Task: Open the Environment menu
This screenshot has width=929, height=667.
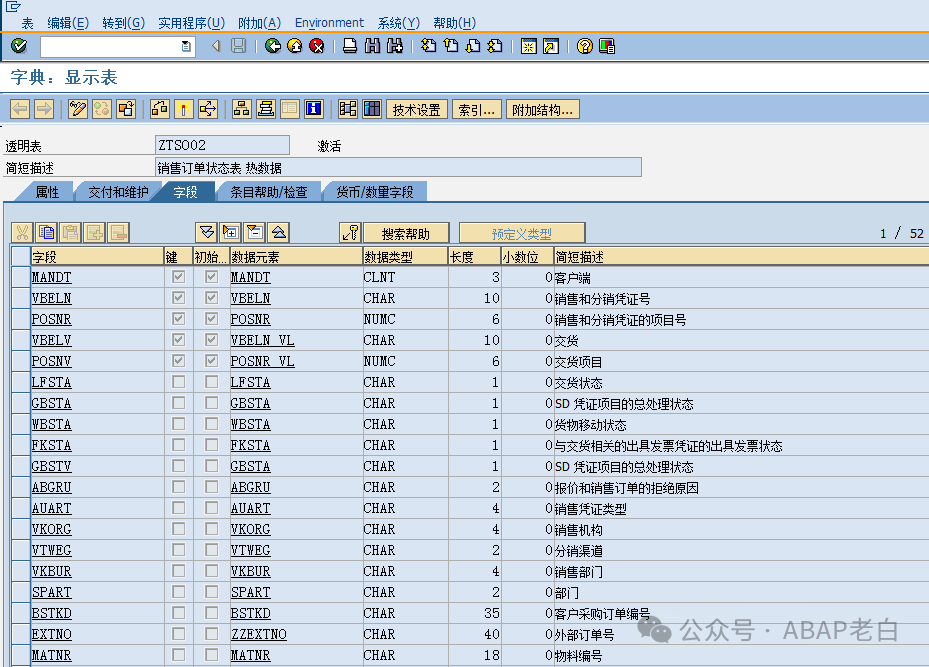Action: (329, 23)
